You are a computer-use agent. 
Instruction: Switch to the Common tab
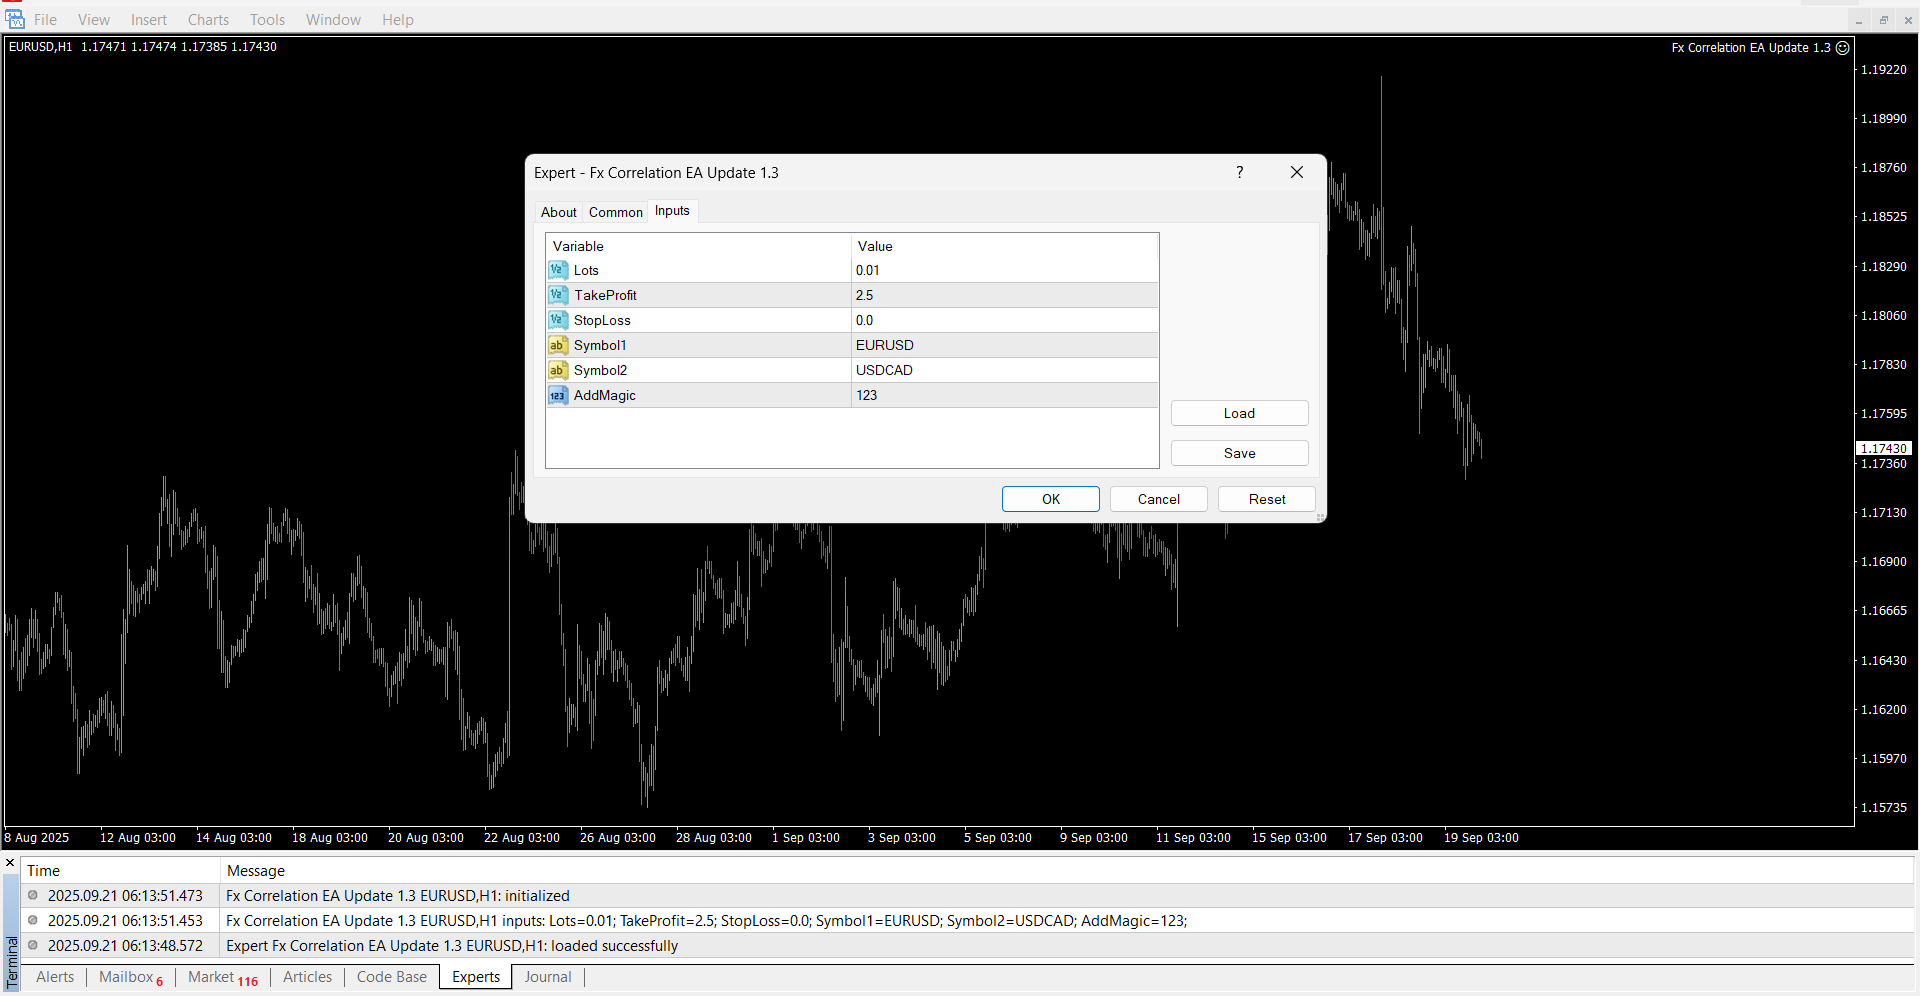point(615,212)
